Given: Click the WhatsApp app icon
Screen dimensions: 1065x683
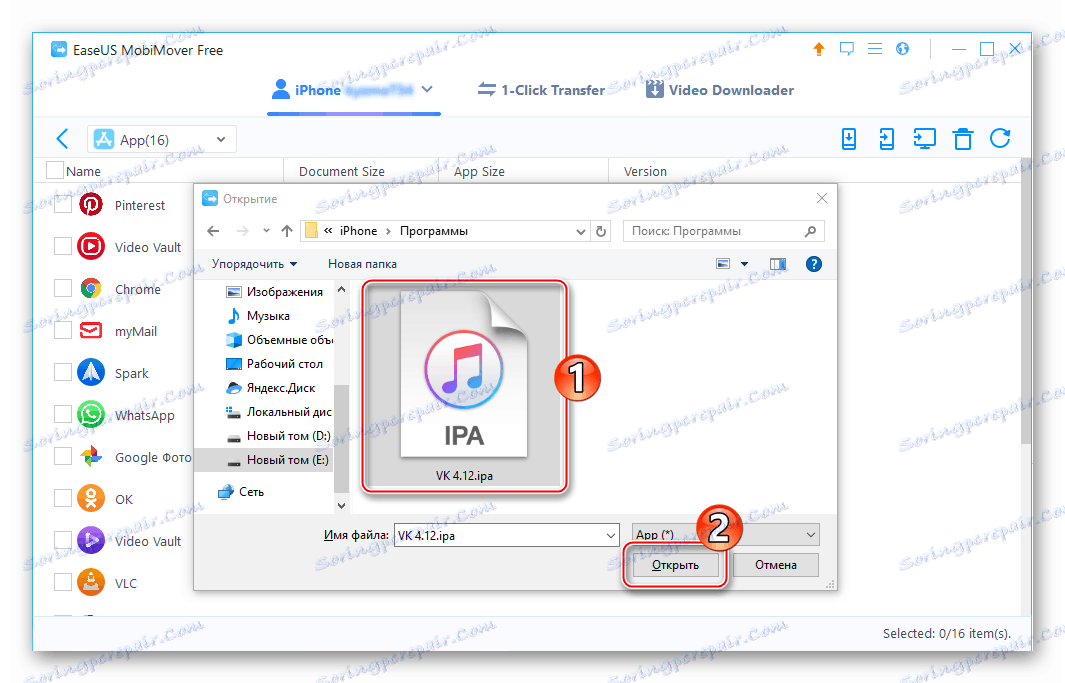Looking at the screenshot, I should (91, 414).
